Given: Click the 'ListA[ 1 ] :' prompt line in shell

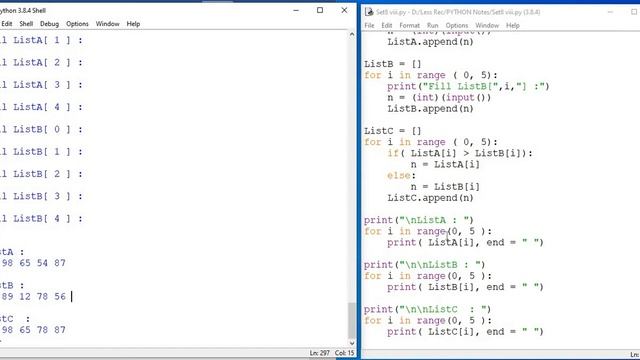Looking at the screenshot, I should click(x=41, y=40).
